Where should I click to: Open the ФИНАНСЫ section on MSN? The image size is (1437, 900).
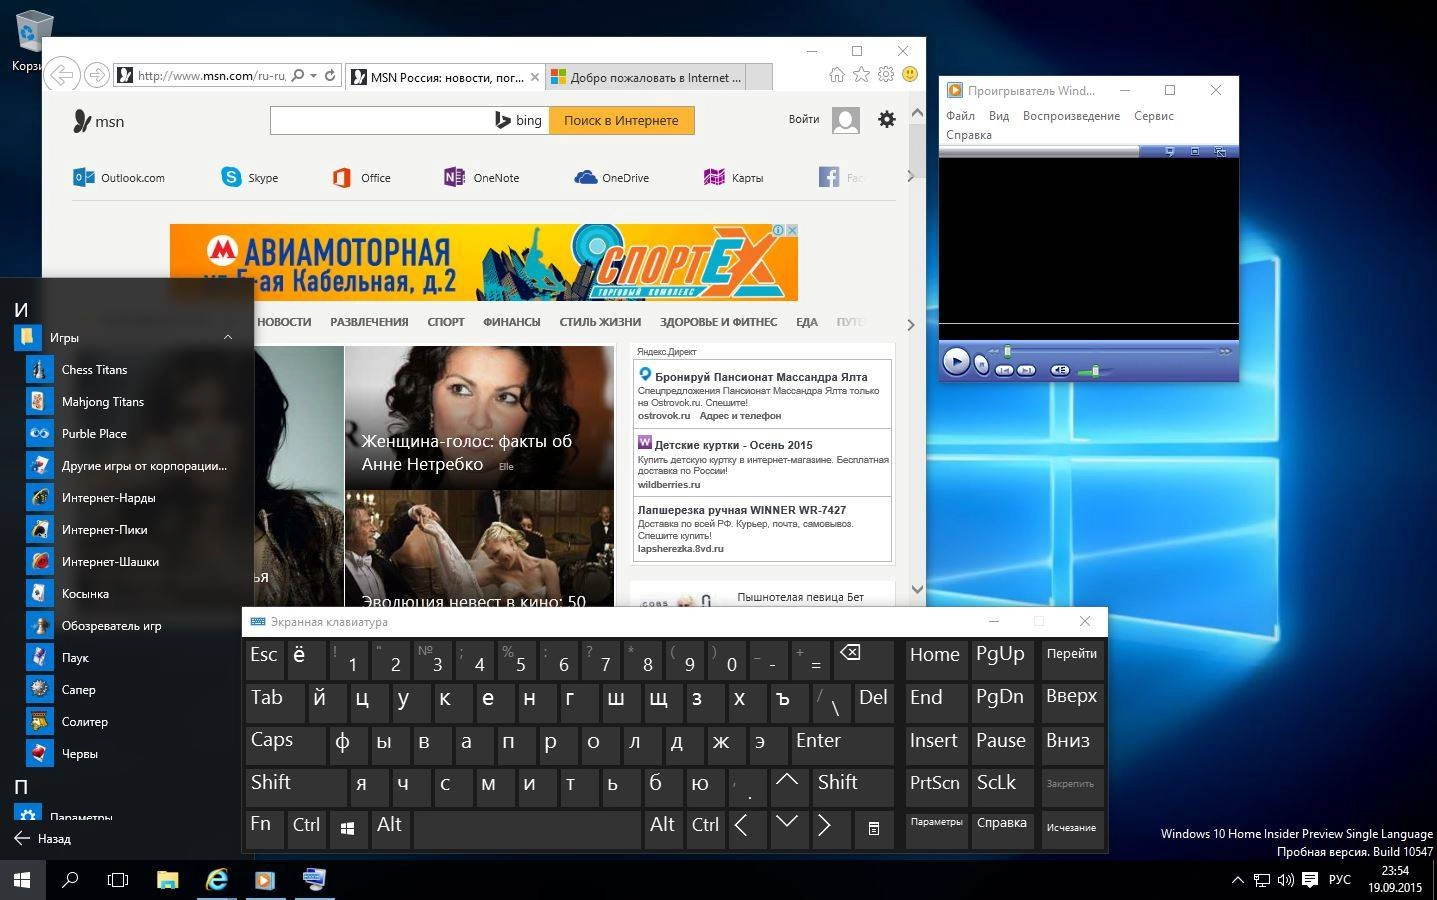(511, 322)
